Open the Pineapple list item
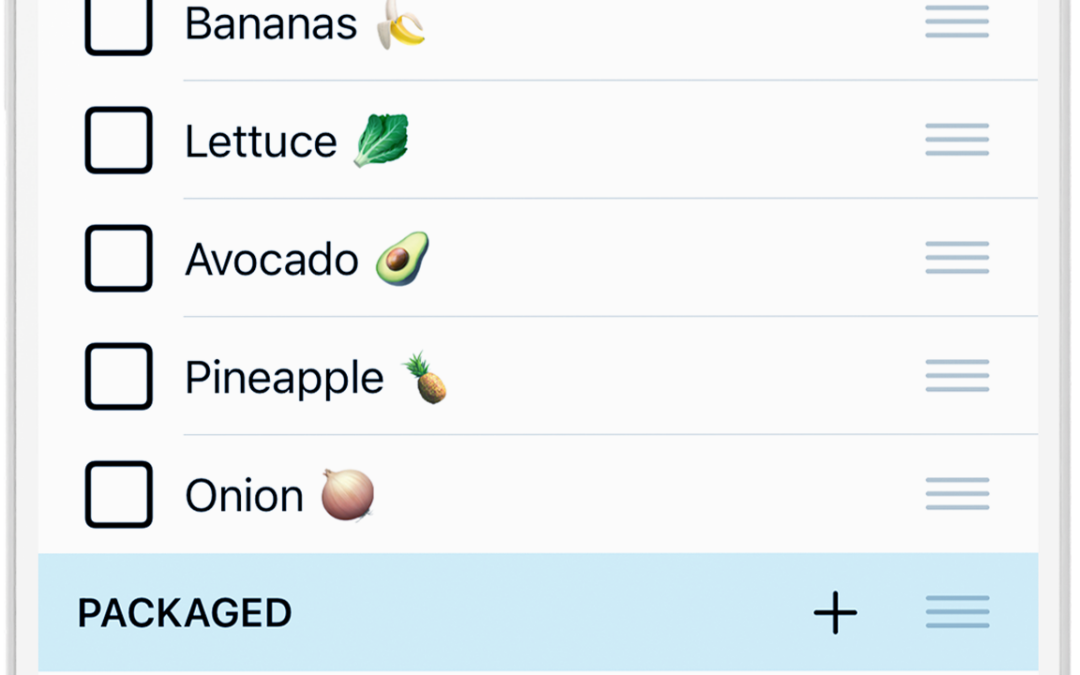This screenshot has width=1080, height=675. (538, 376)
